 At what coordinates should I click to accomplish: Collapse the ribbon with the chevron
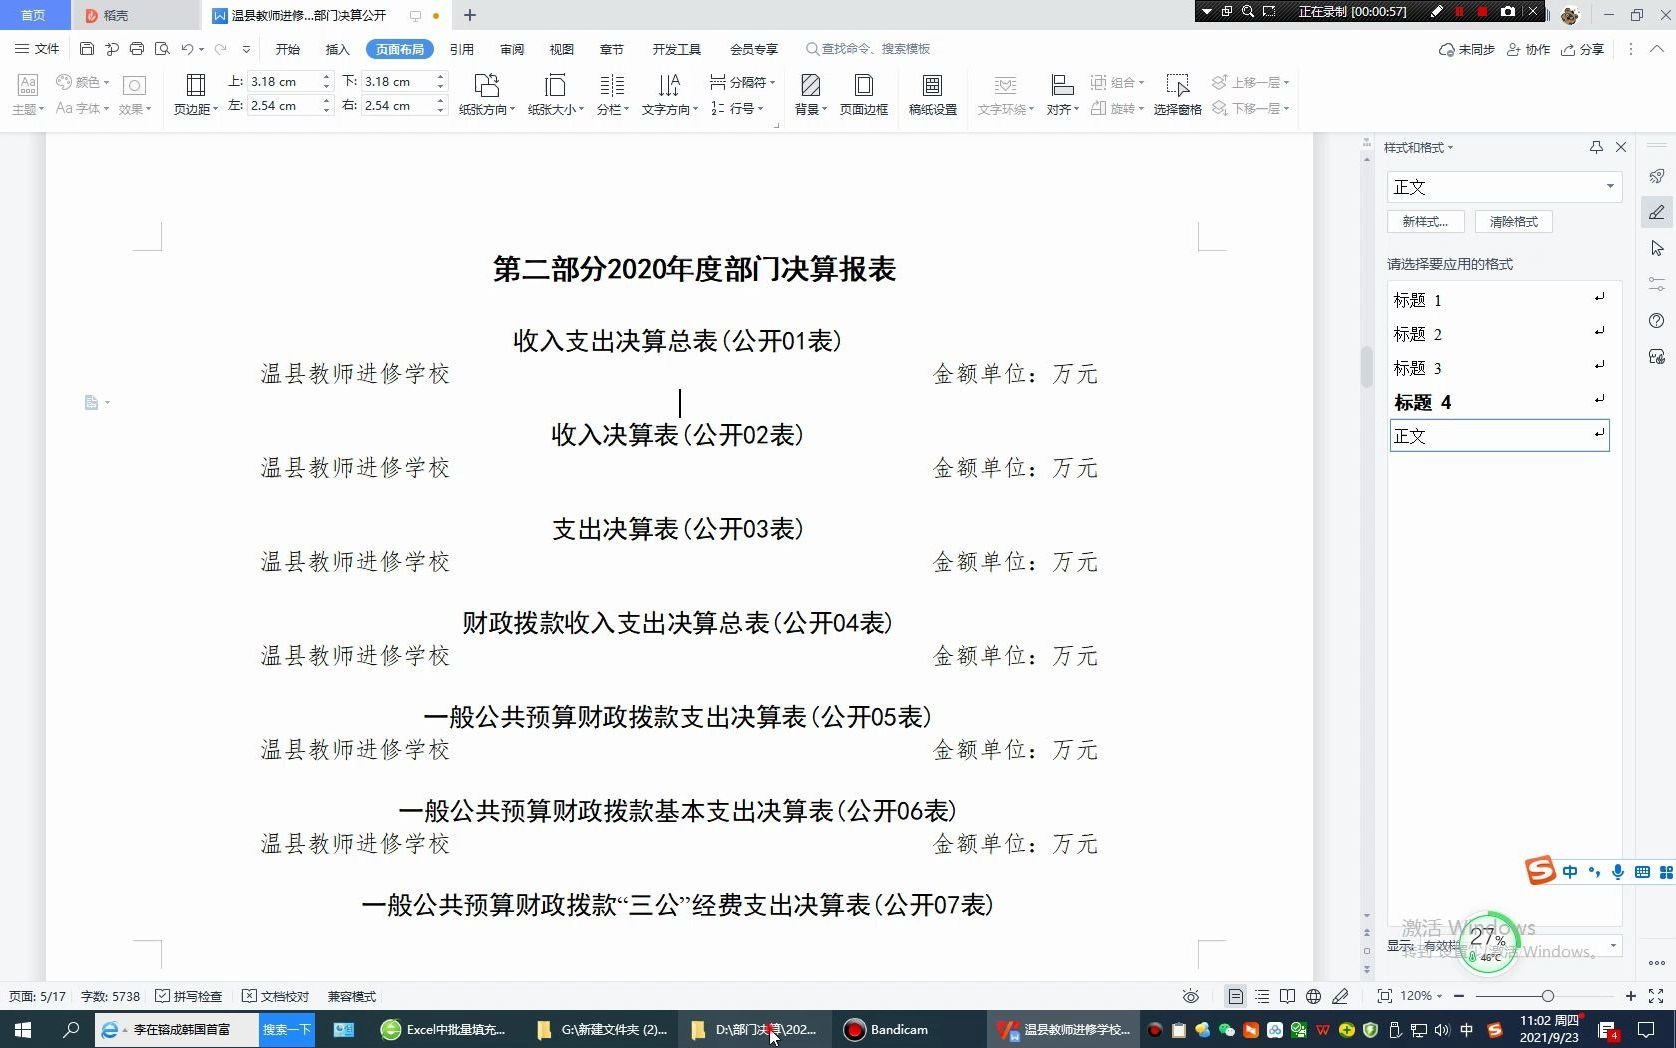coord(1656,48)
